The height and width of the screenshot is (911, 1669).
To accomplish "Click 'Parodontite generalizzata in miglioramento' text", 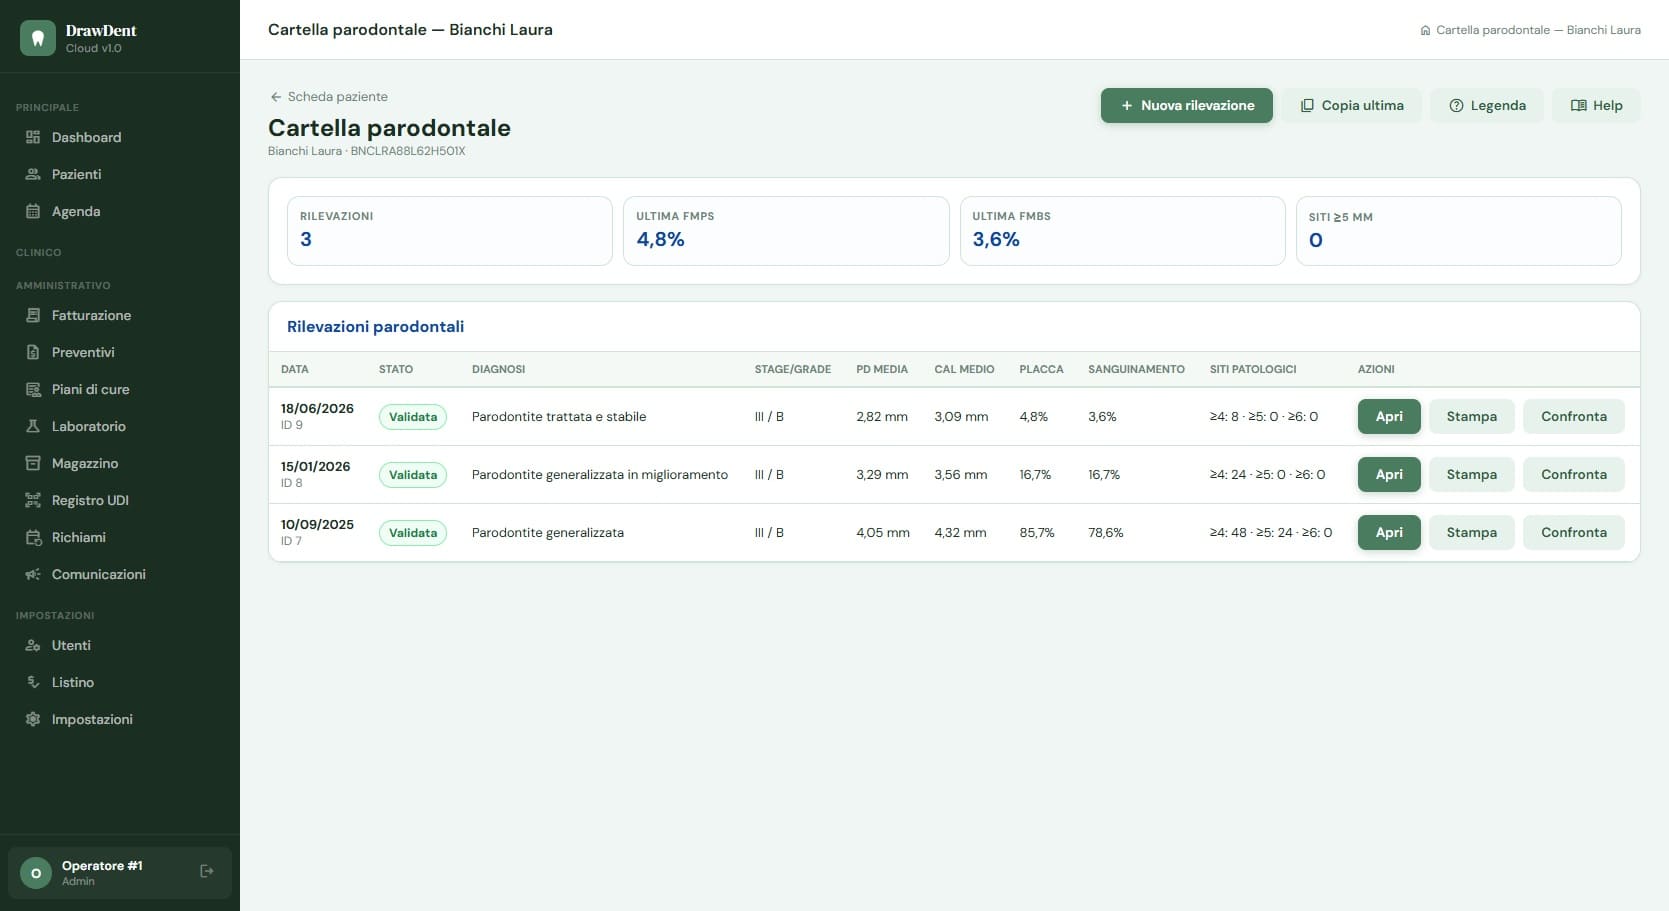I will [x=600, y=475].
